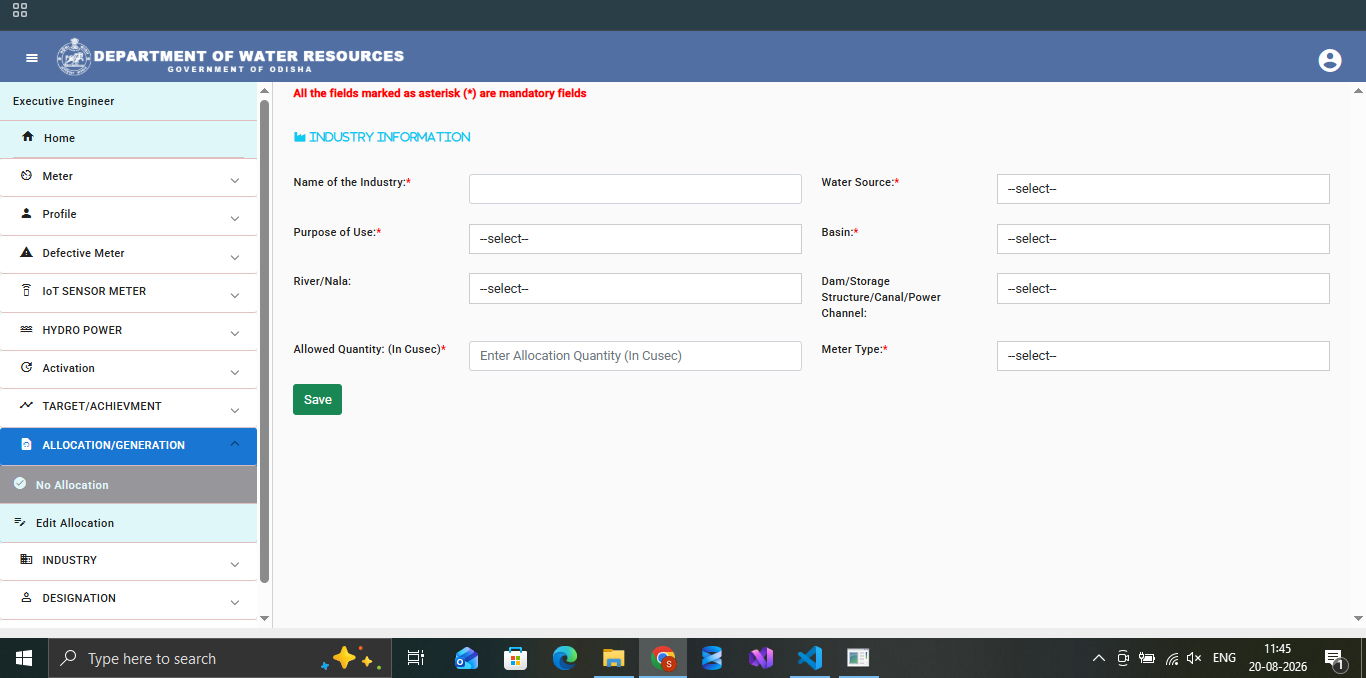Open Visual Studio from the taskbar
The width and height of the screenshot is (1366, 678).
pos(761,658)
